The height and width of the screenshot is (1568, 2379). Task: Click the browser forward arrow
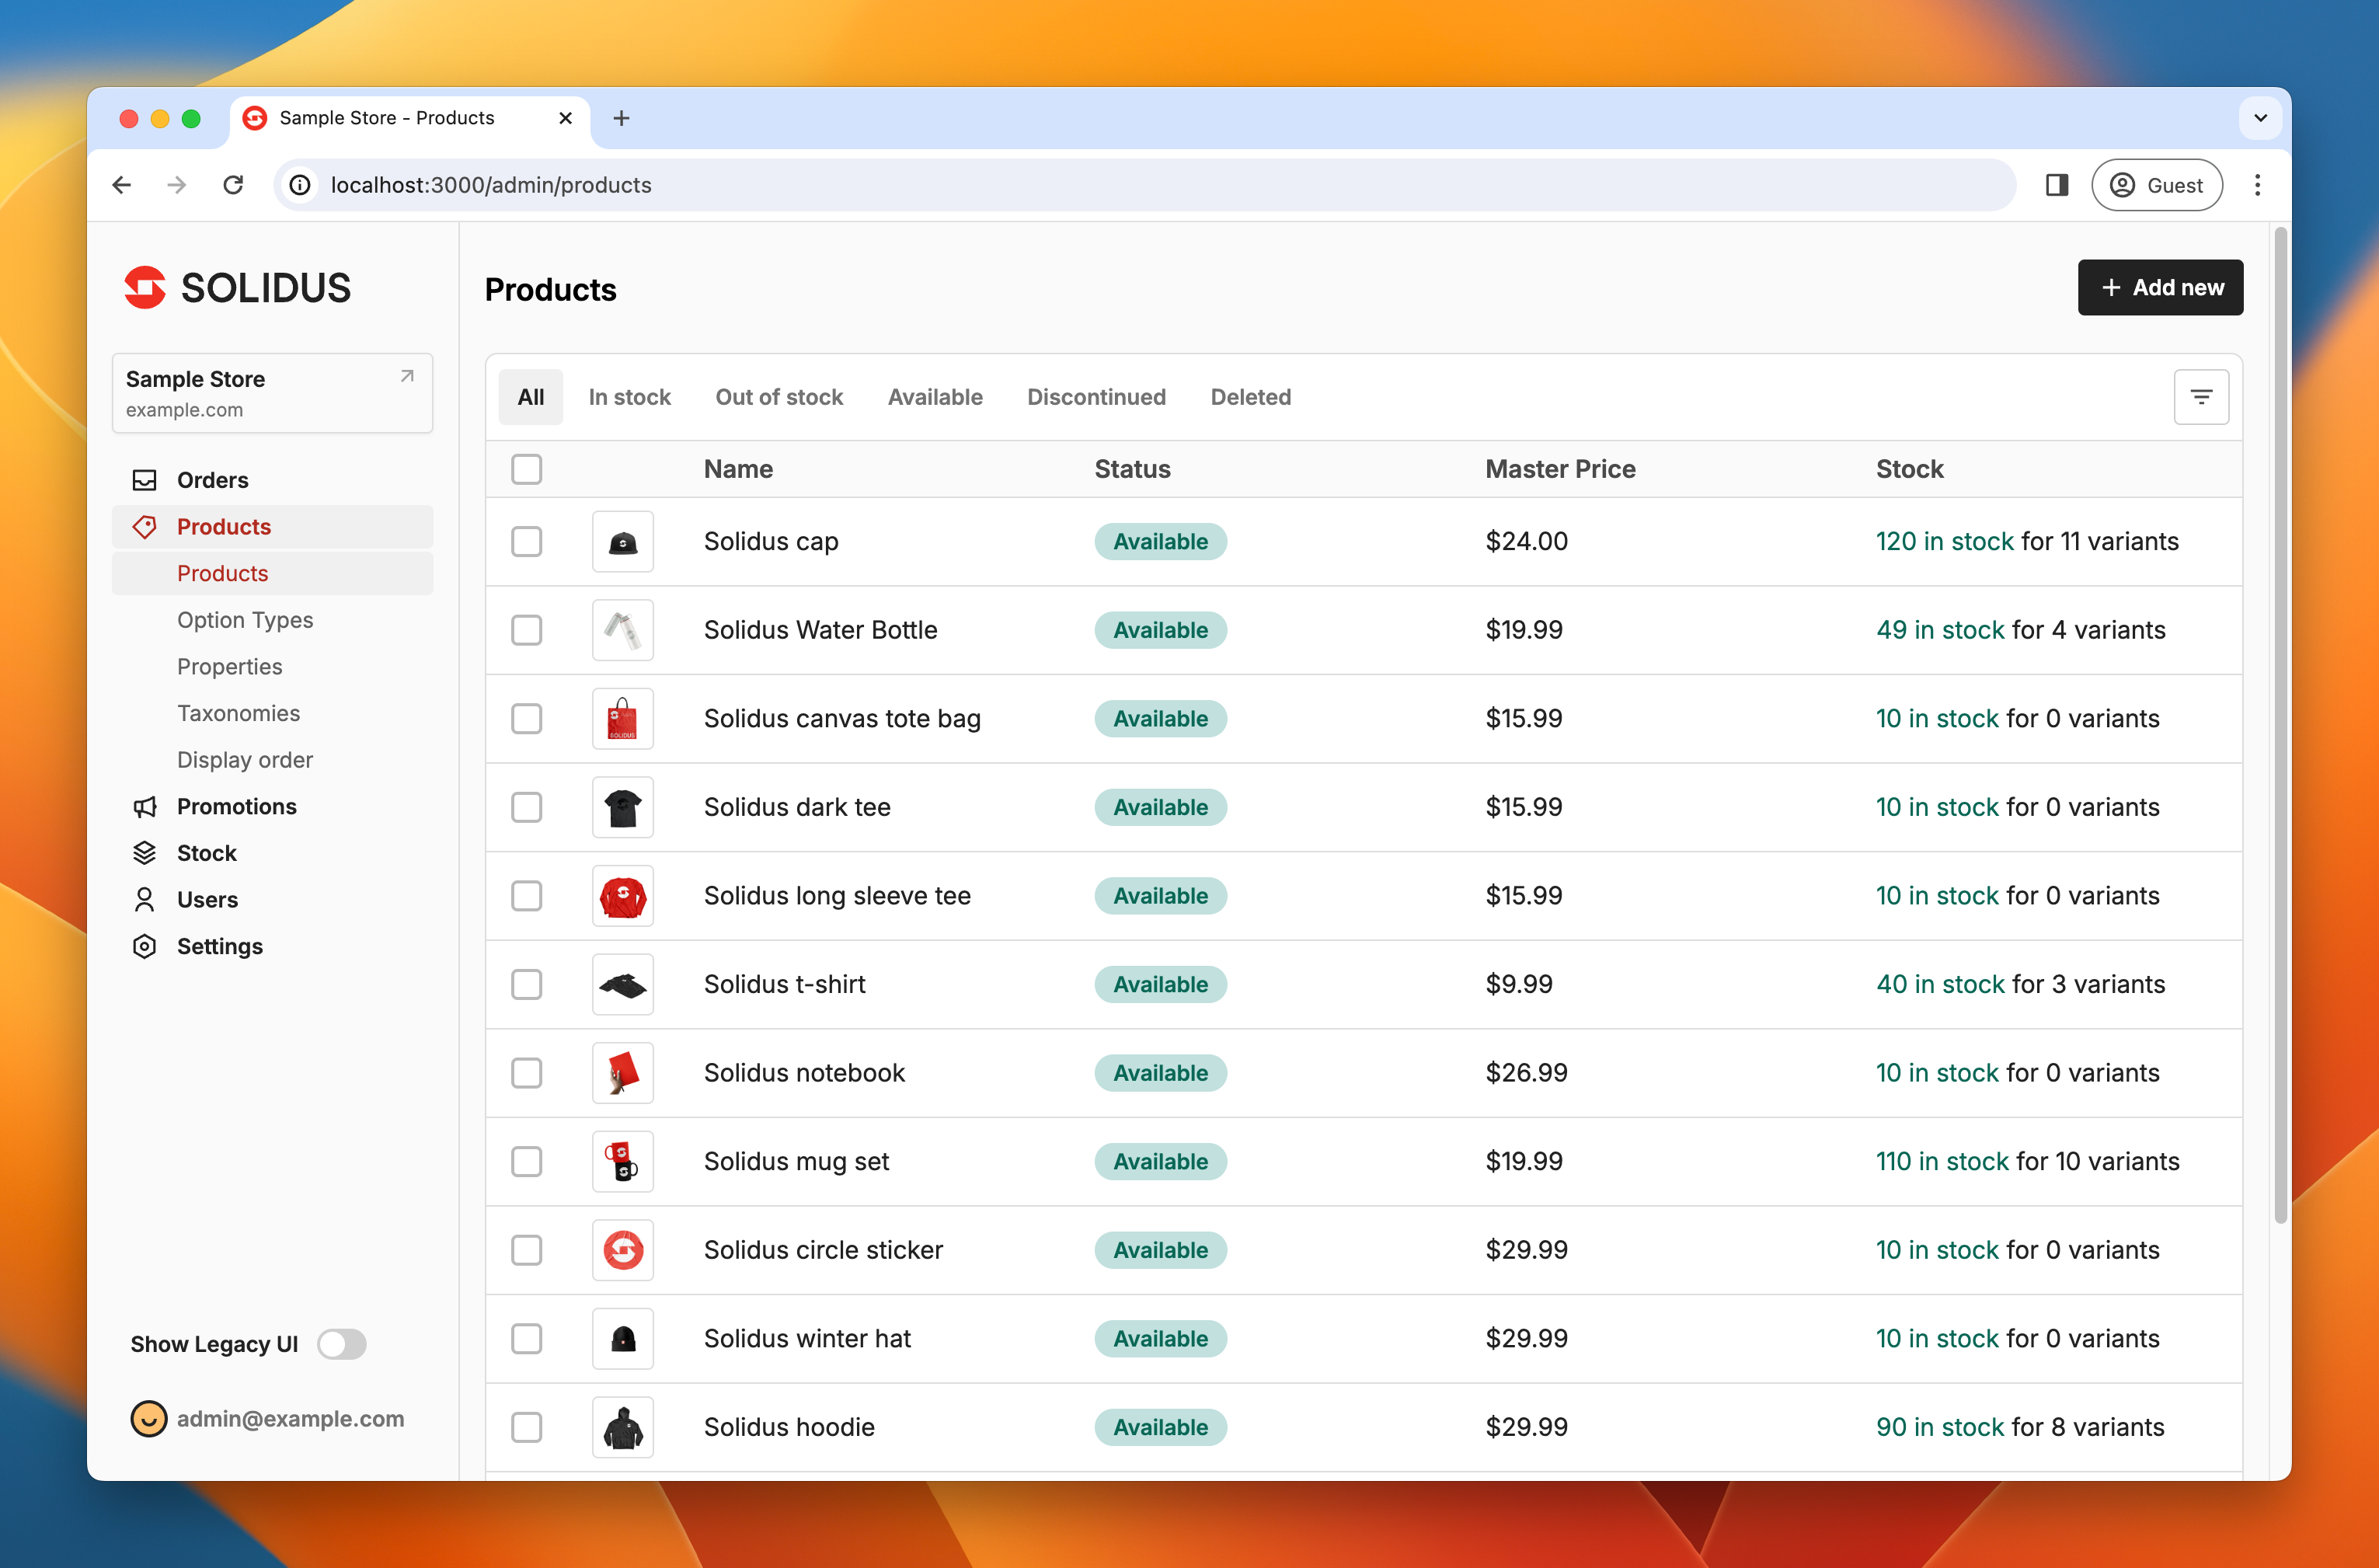177,185
